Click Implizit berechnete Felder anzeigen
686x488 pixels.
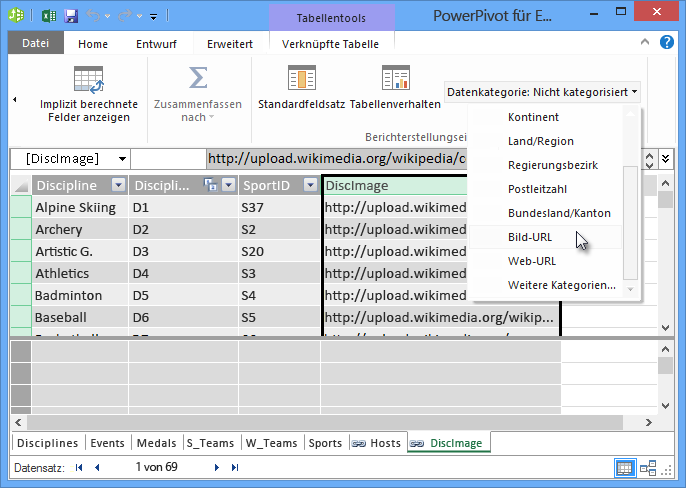coord(89,94)
